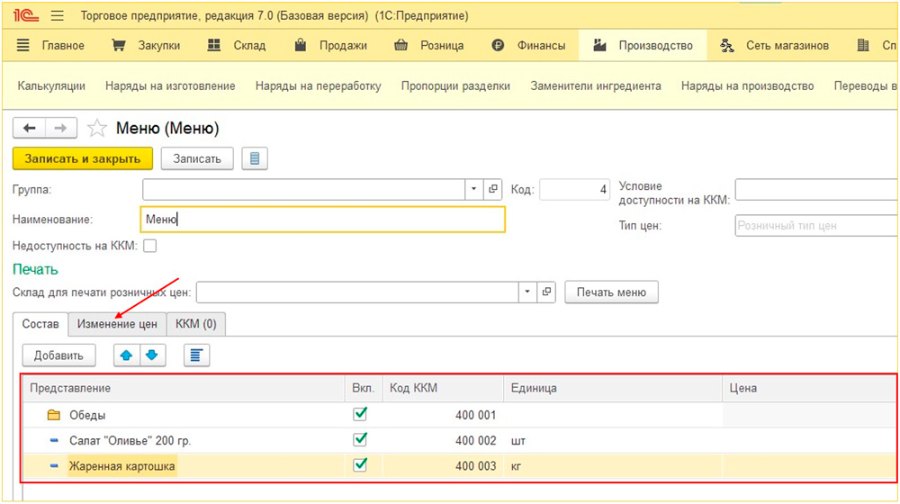
Task: Click the Печать меню button
Action: pyautogui.click(x=611, y=292)
